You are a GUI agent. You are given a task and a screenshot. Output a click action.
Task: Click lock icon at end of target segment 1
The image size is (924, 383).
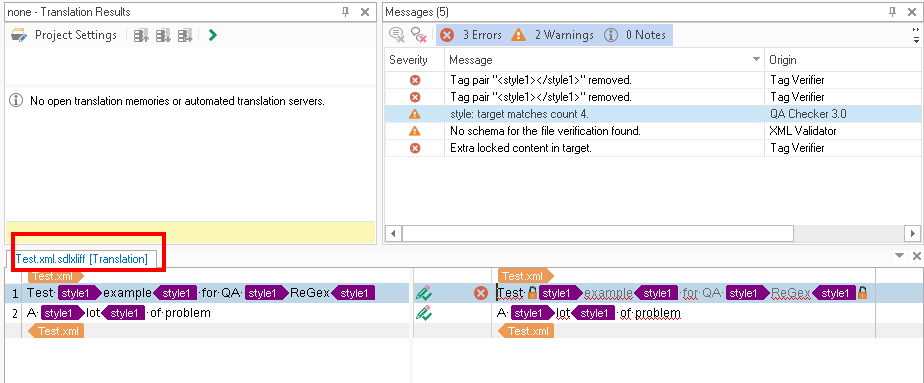tap(863, 292)
